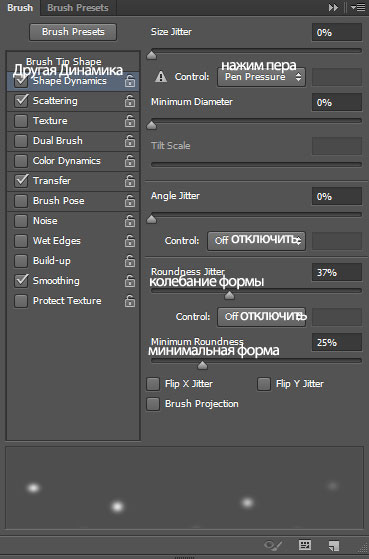
Task: Open the panel flyout menu icon
Action: point(358,7)
